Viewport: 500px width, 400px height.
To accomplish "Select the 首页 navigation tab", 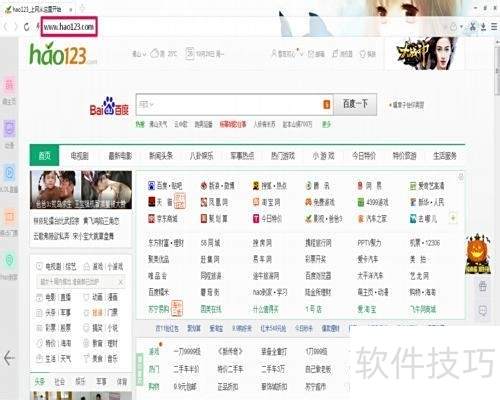I will pos(44,155).
